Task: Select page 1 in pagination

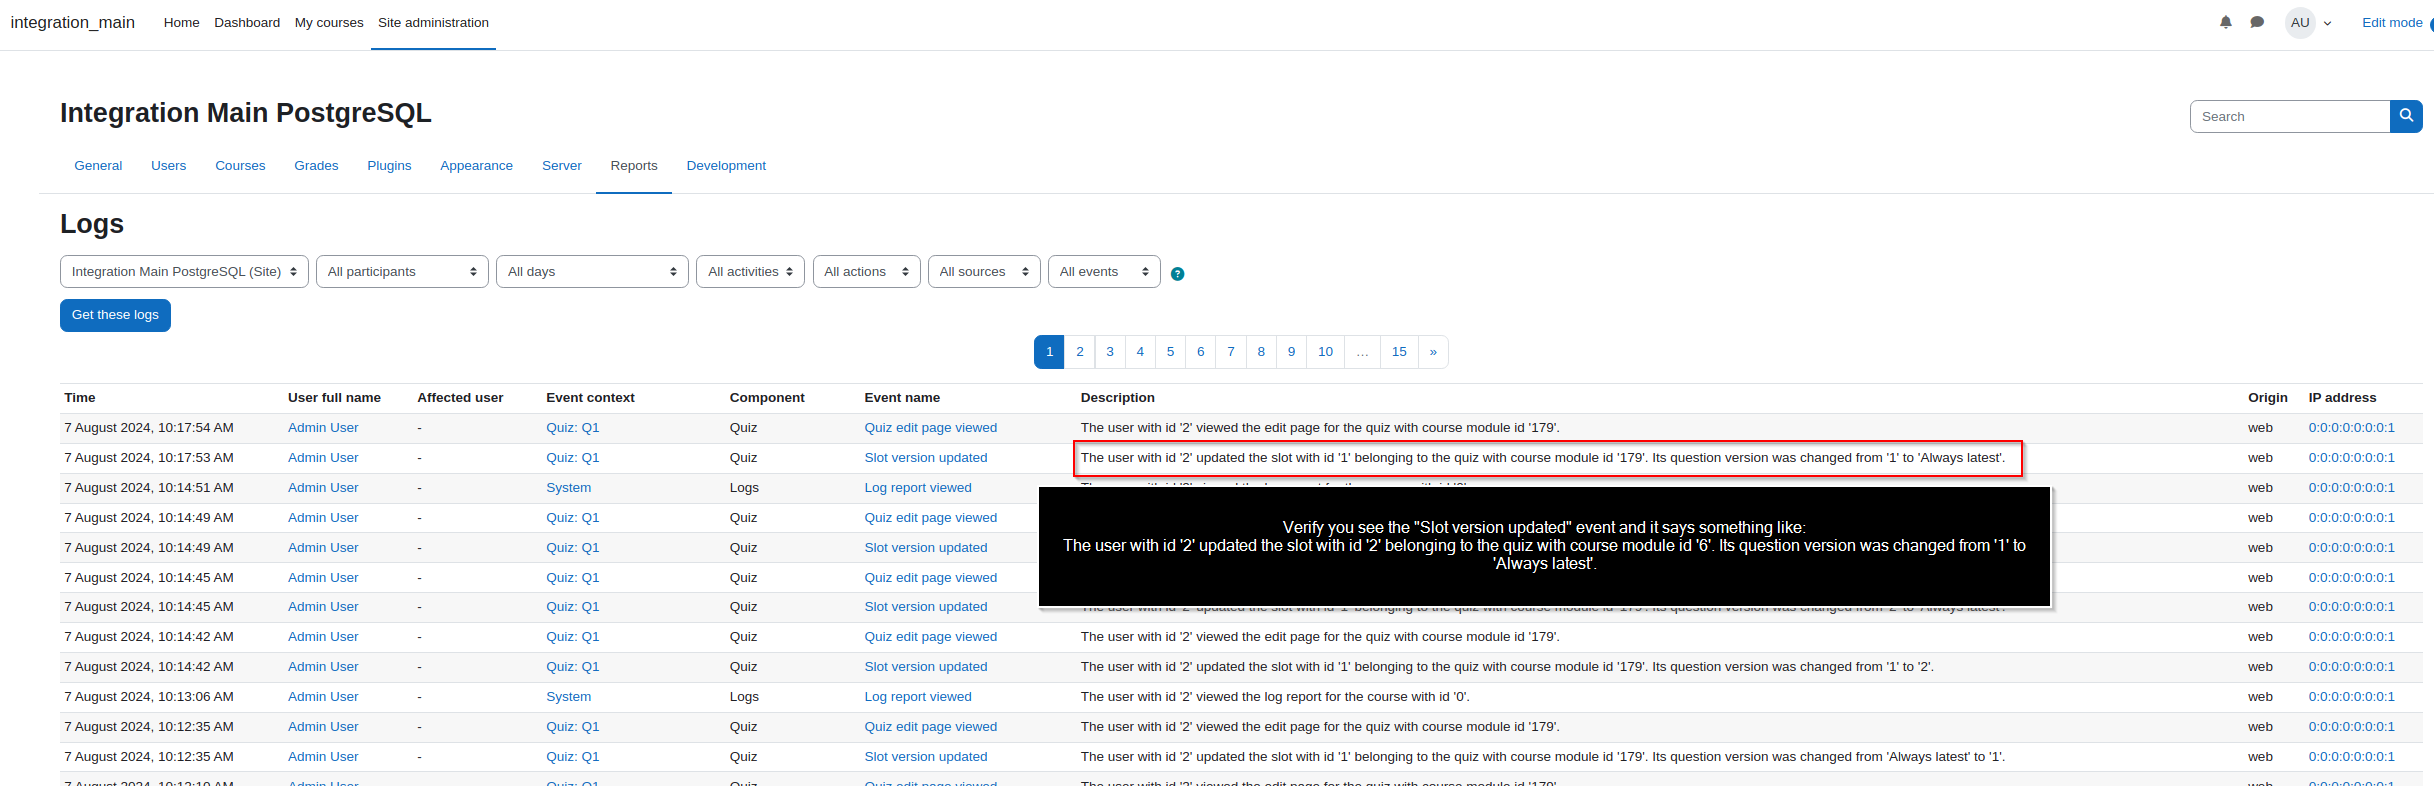Action: (1049, 352)
